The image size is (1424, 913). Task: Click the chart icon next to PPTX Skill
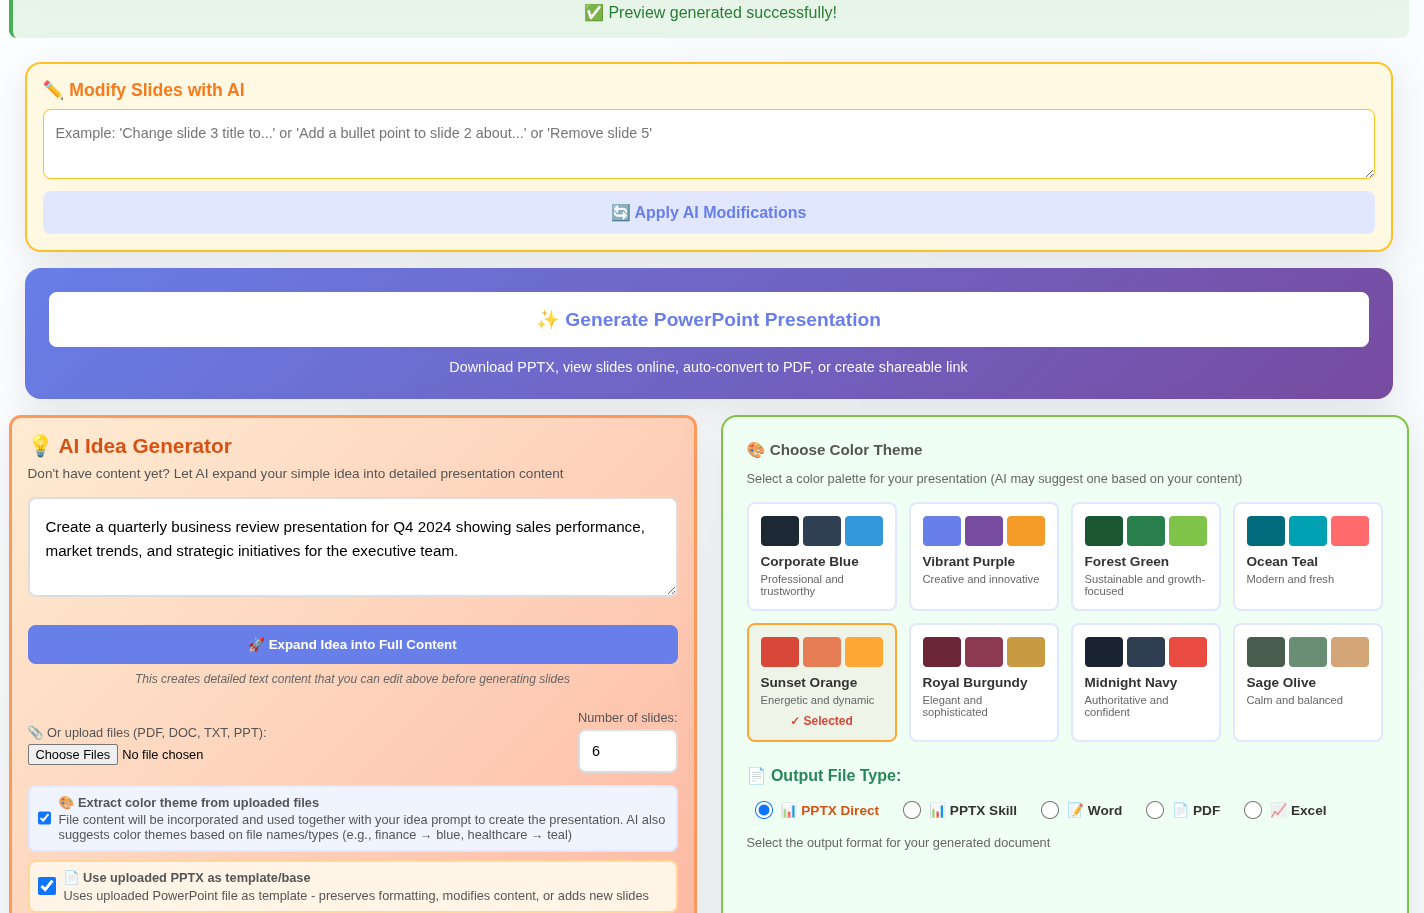937,810
